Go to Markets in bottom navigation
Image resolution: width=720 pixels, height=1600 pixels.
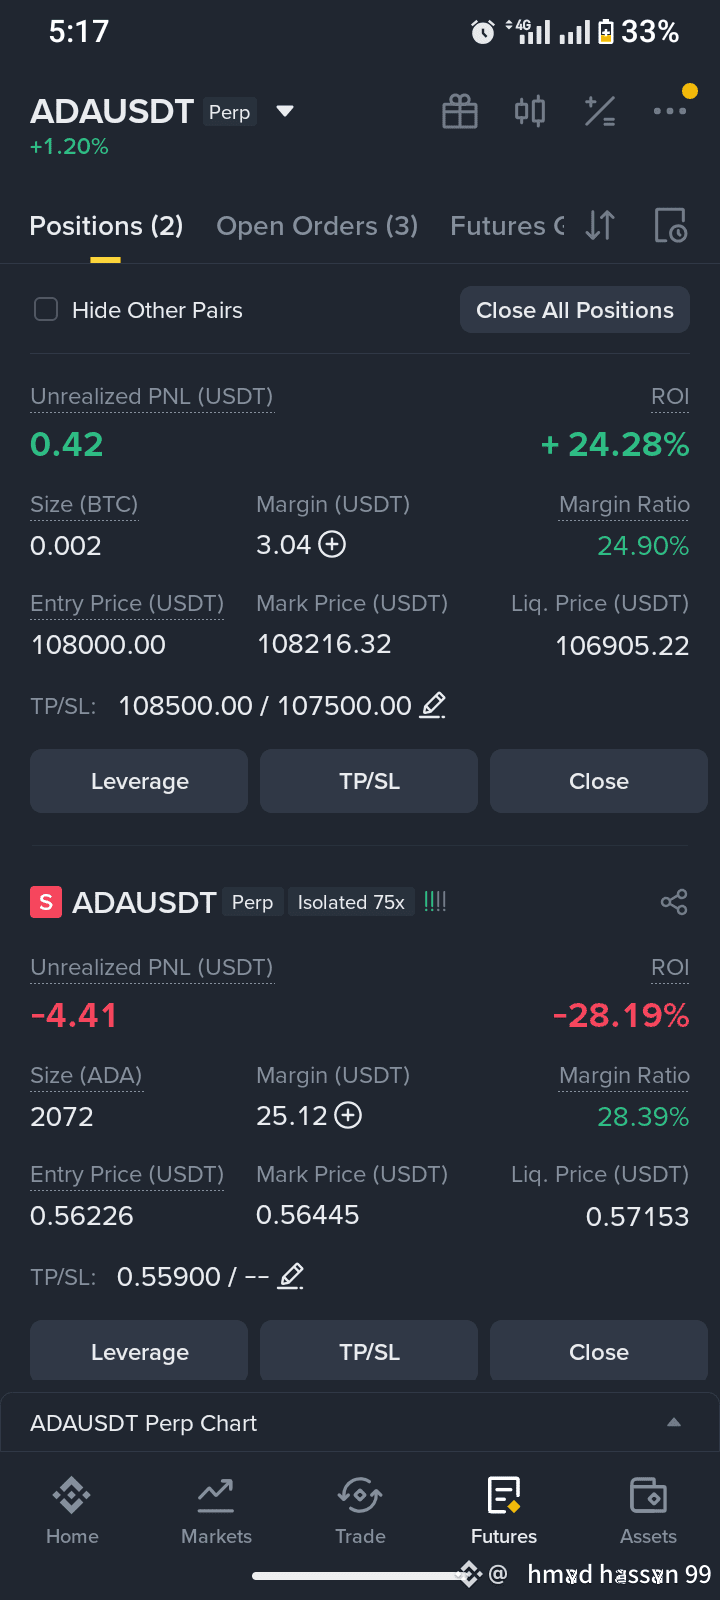pos(216,1511)
